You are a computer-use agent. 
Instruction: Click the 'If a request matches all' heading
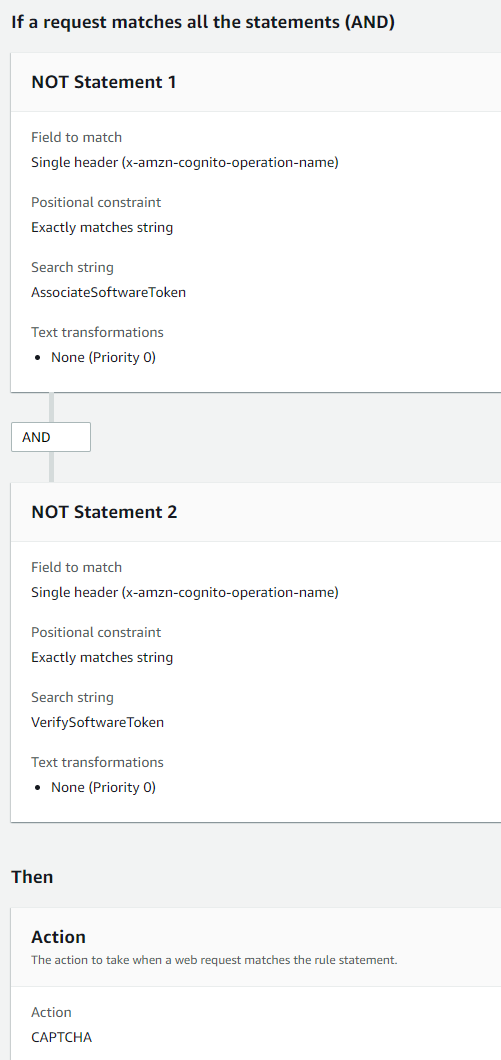204,22
